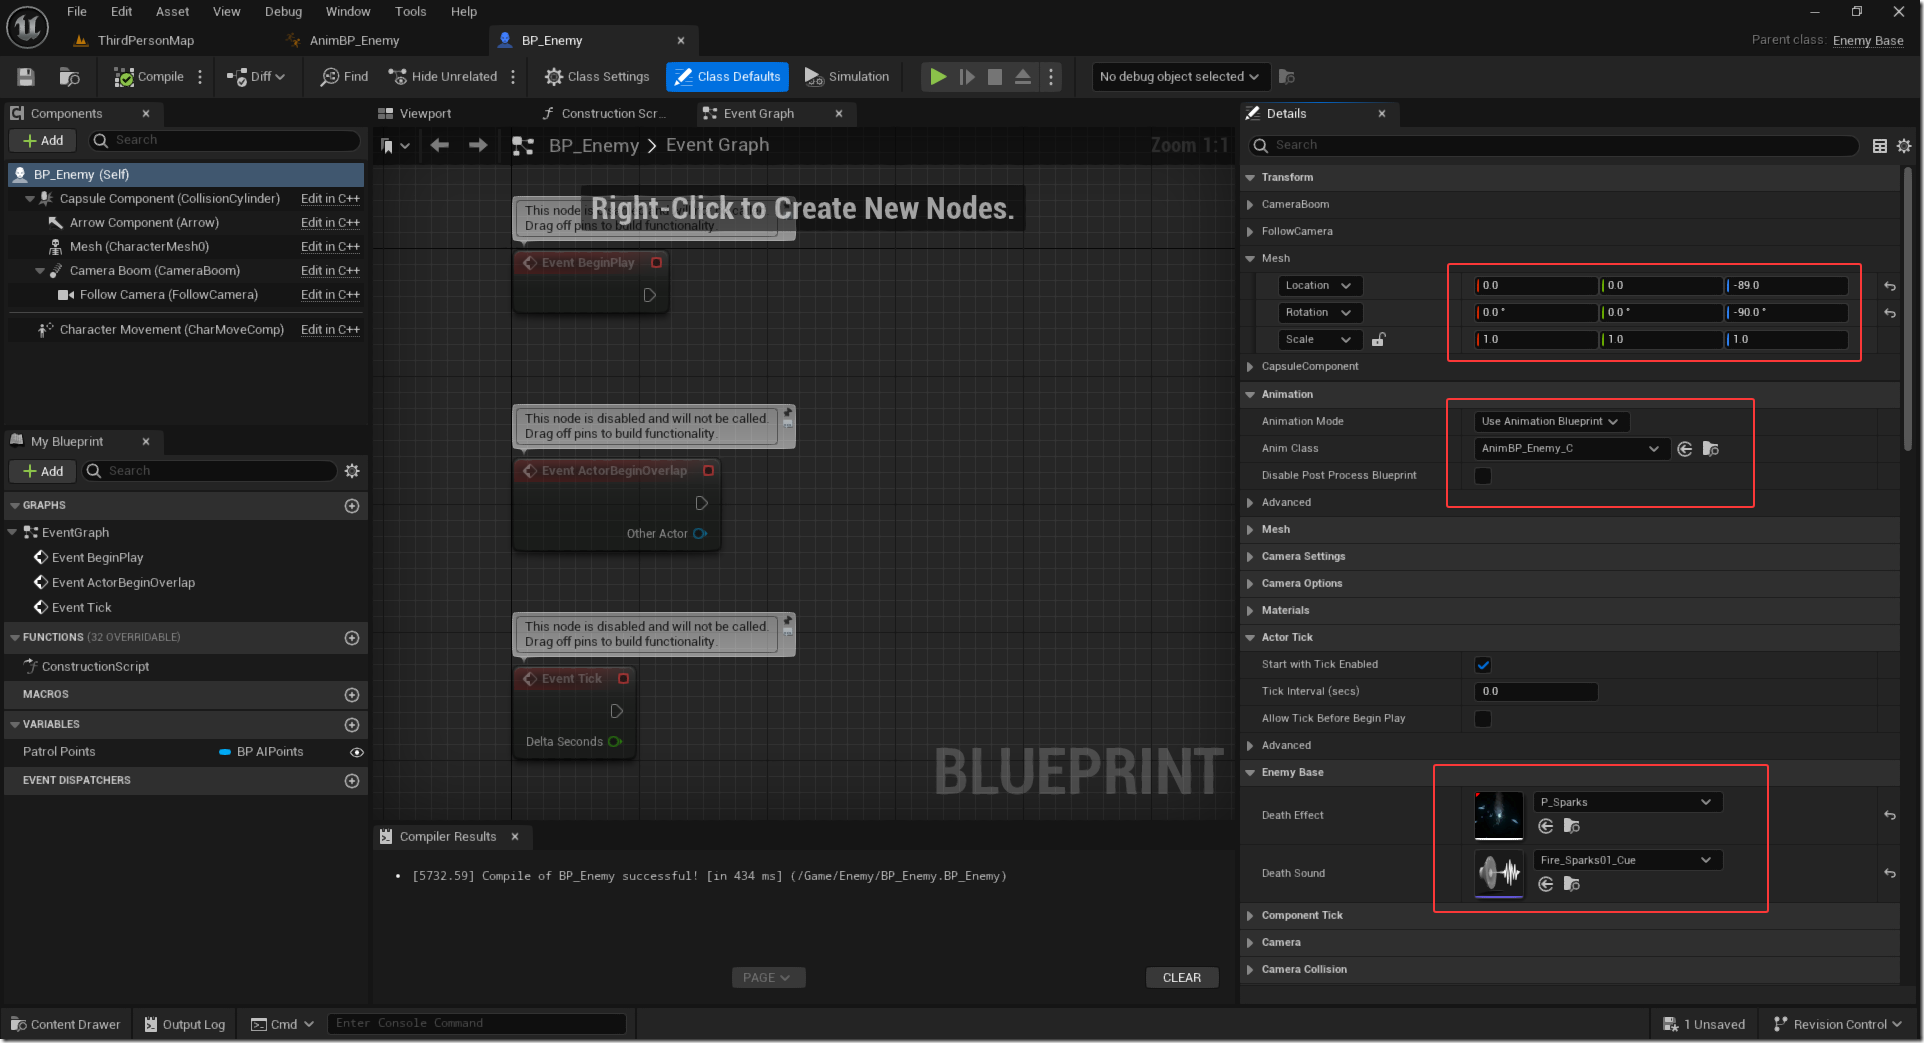This screenshot has width=1924, height=1043.
Task: Navigate forward in graph history
Action: pyautogui.click(x=478, y=146)
